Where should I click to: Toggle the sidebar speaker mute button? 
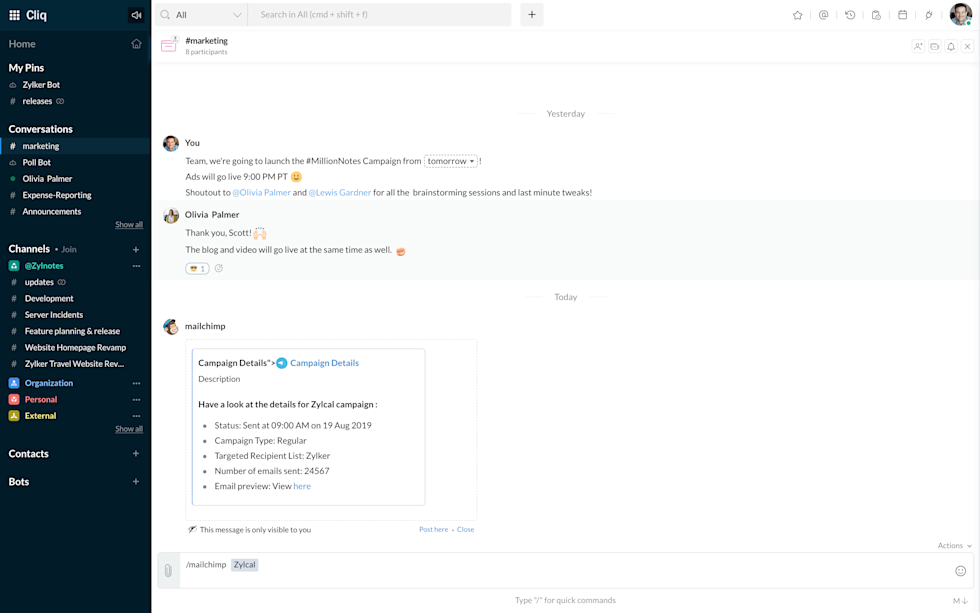(x=136, y=15)
